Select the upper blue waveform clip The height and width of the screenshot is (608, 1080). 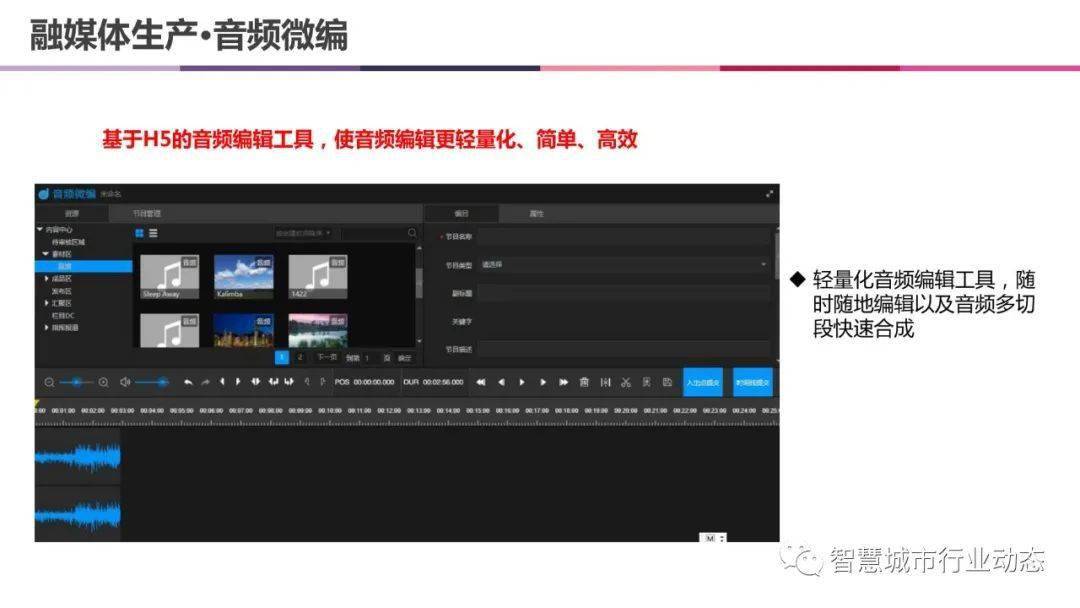(x=78, y=457)
